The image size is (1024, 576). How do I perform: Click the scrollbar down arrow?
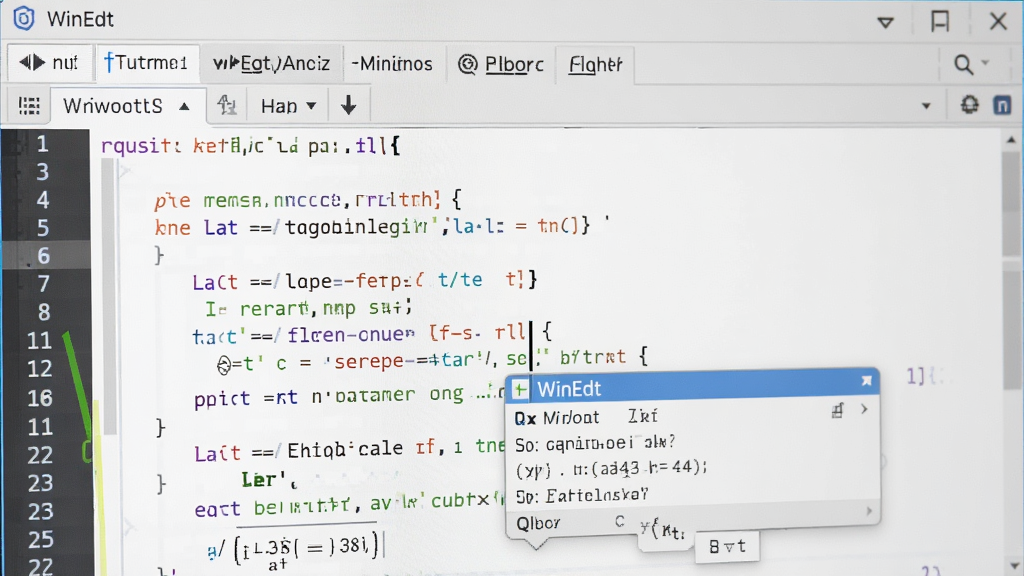click(1012, 566)
